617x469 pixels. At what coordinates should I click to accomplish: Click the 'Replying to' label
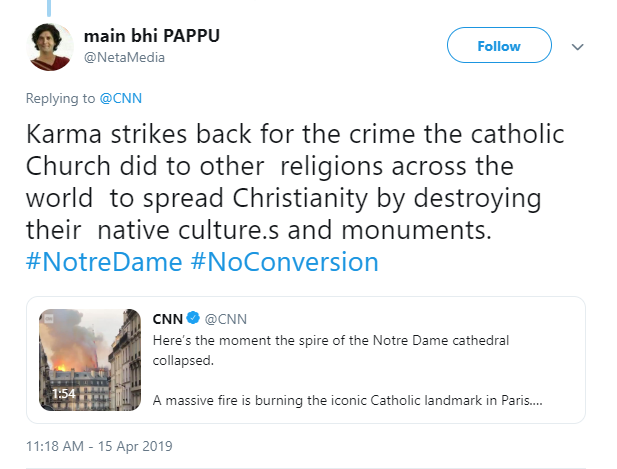(x=59, y=101)
